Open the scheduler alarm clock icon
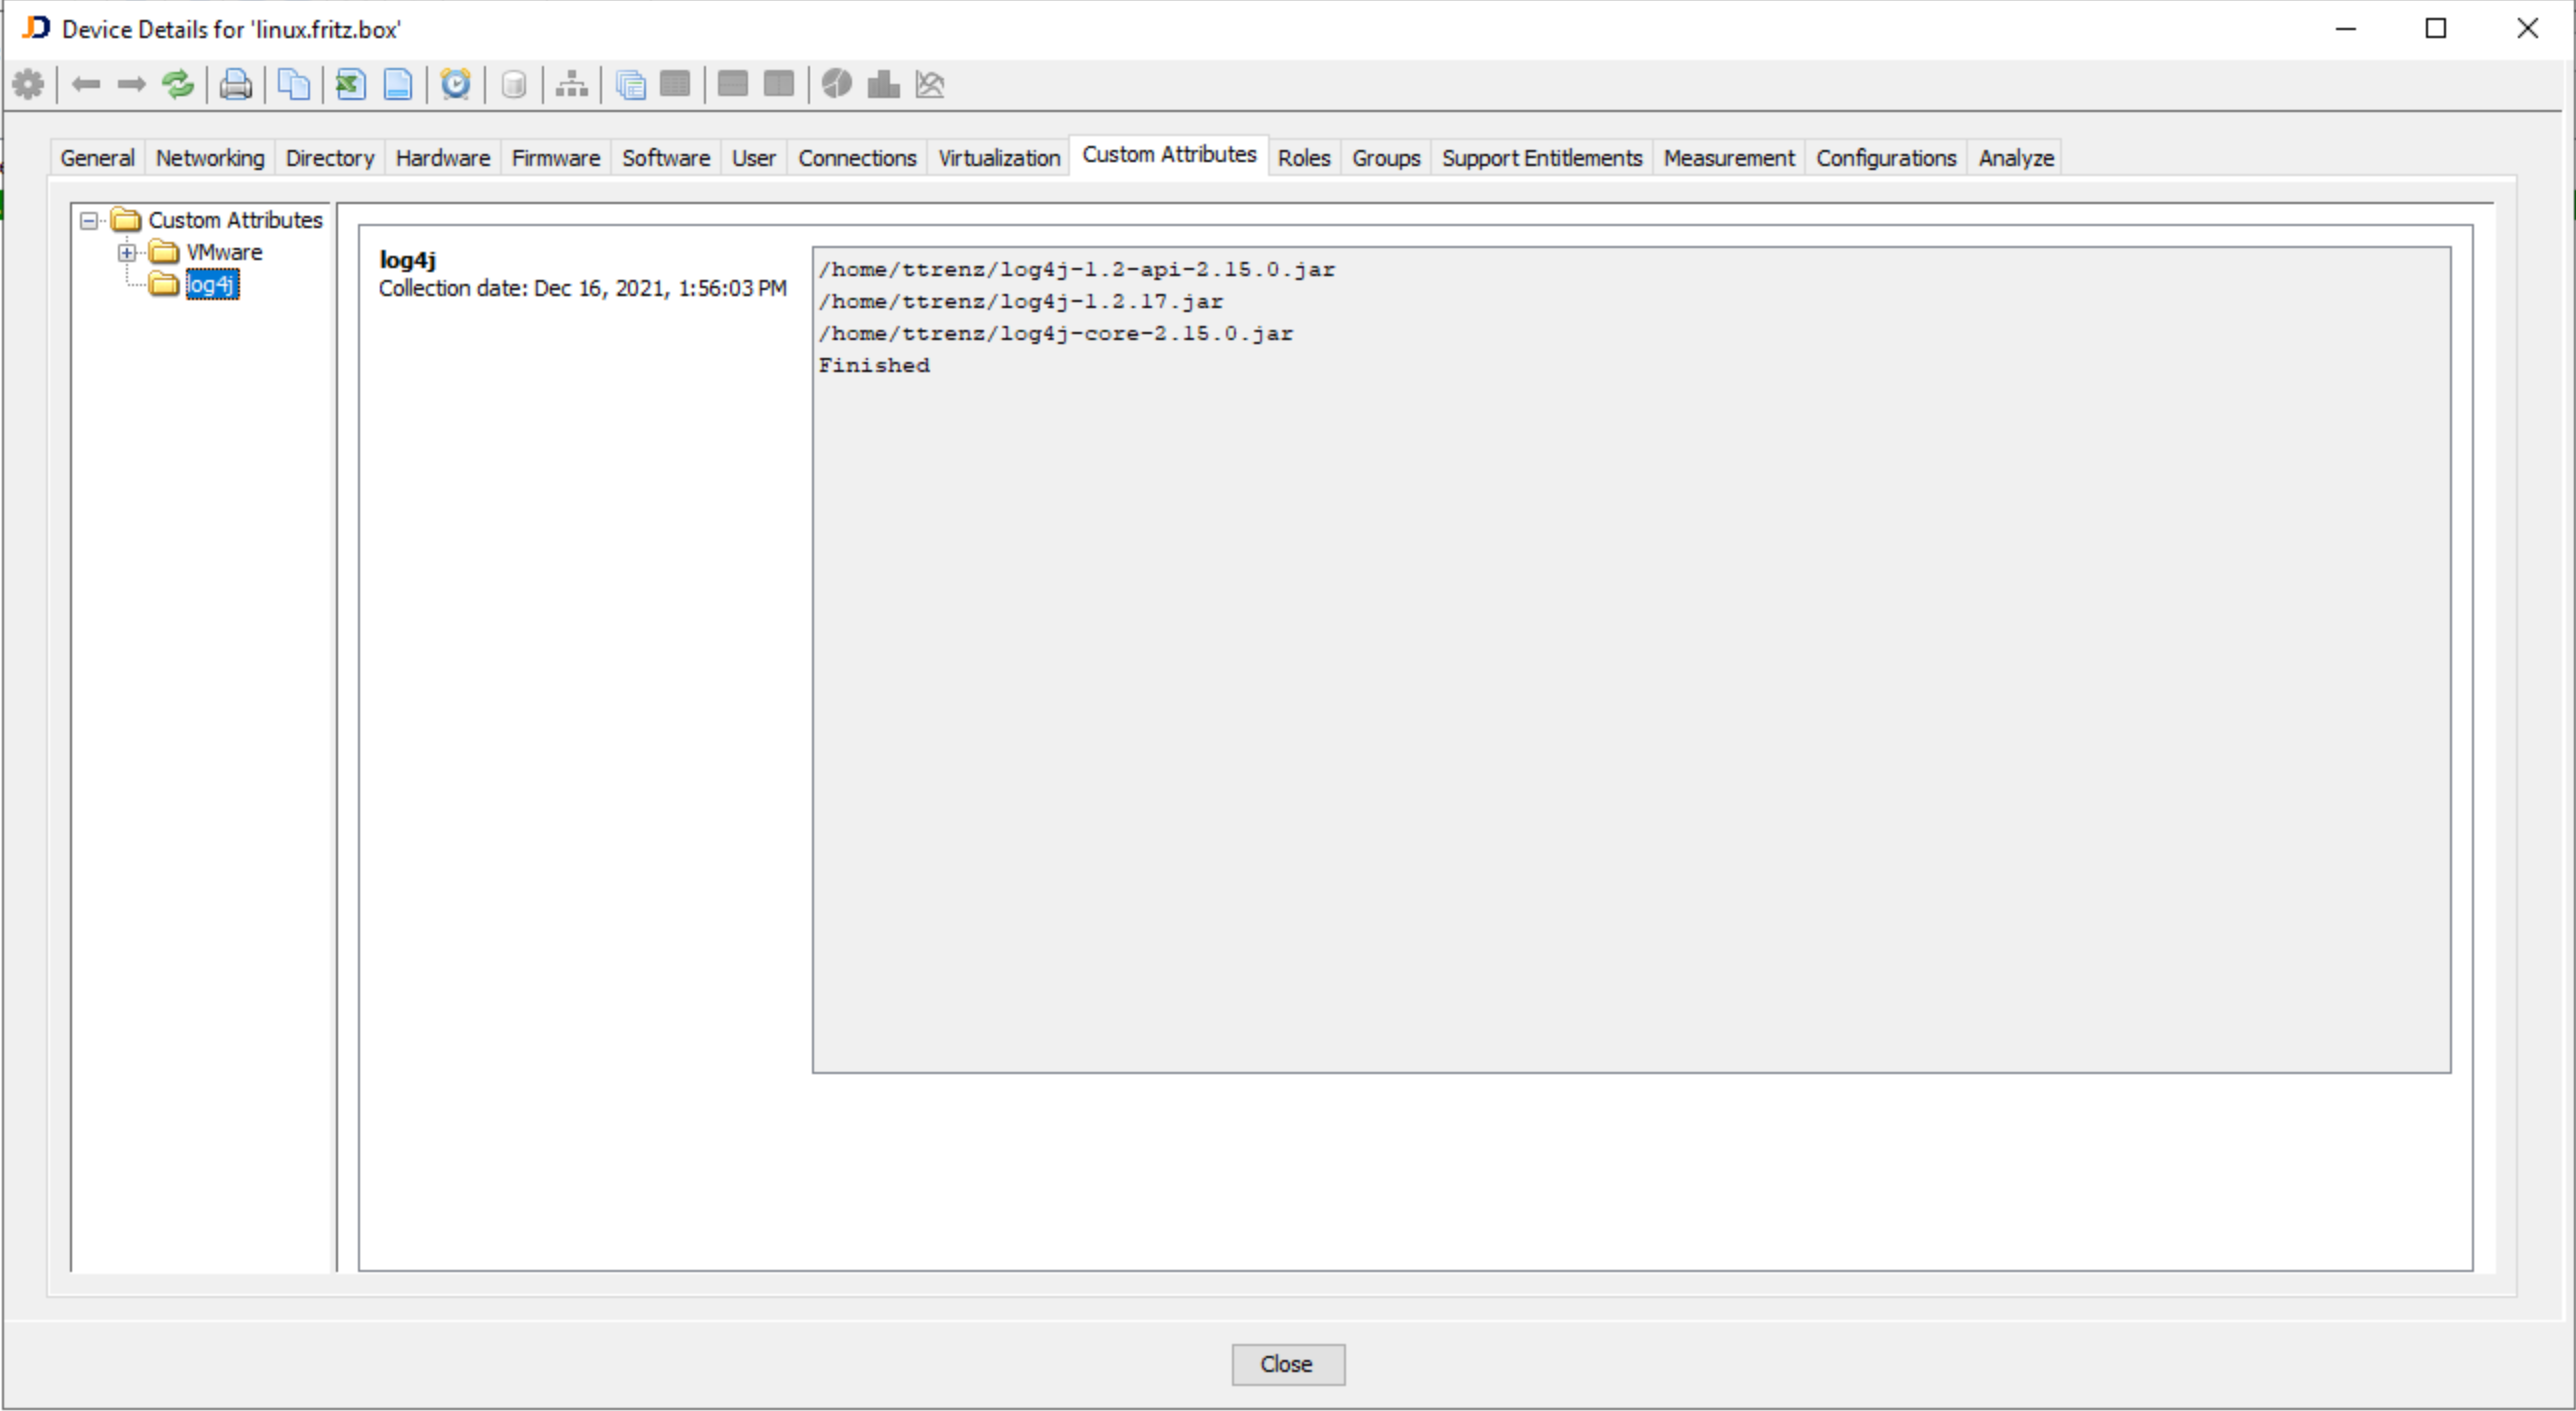Image resolution: width=2576 pixels, height=1411 pixels. click(456, 85)
